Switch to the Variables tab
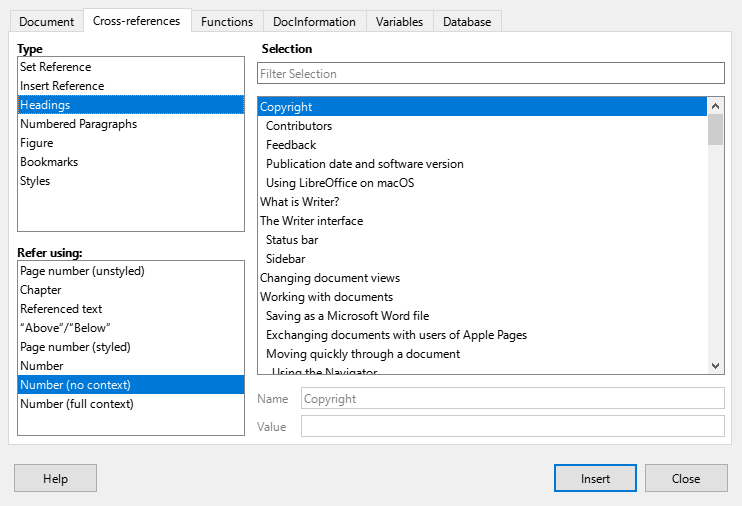 [x=399, y=22]
